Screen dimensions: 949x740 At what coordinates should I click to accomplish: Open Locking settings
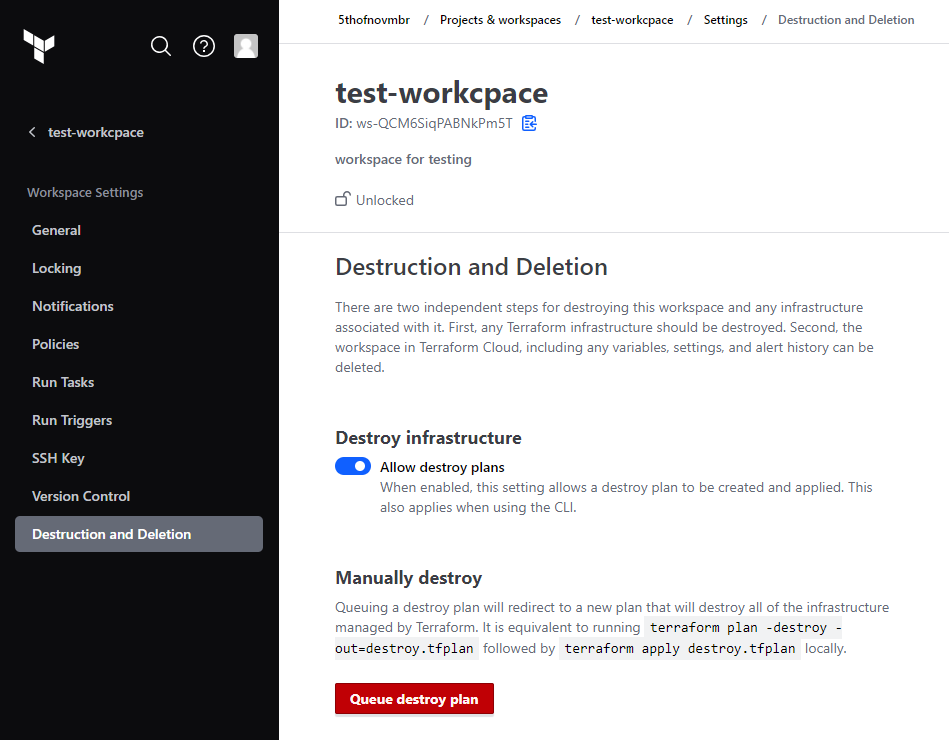56,269
